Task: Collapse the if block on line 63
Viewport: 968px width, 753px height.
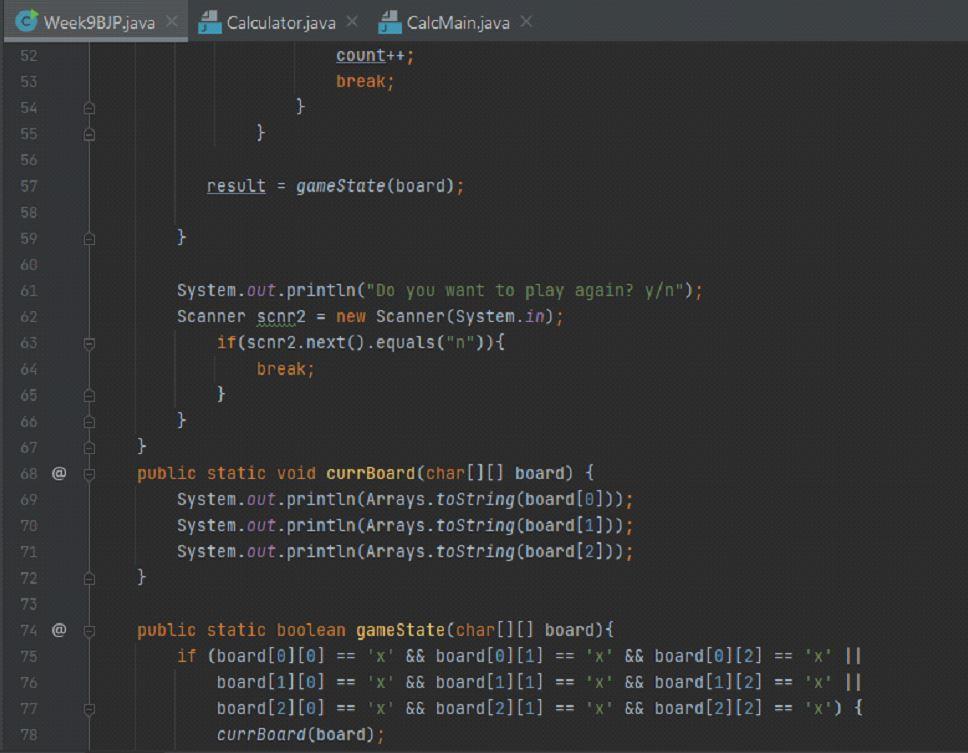Action: tap(89, 344)
